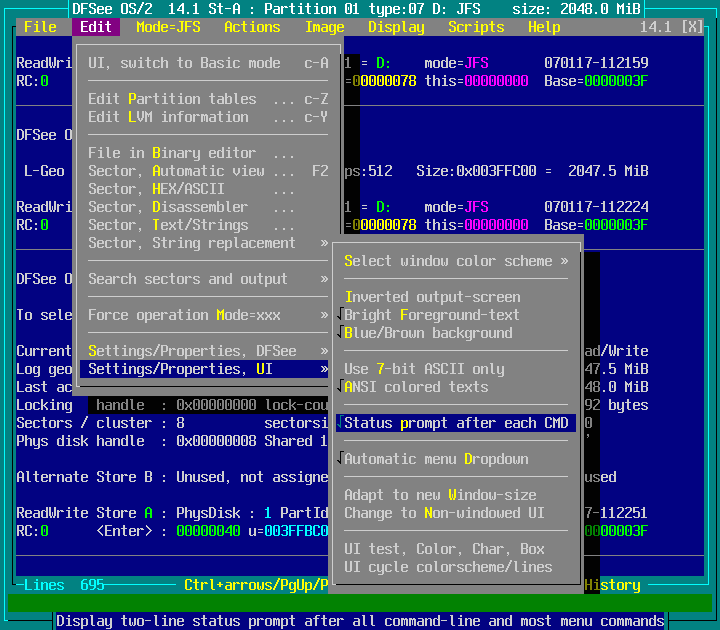The width and height of the screenshot is (720, 630).
Task: Click Base=0000003F in top output
Action: pos(596,81)
